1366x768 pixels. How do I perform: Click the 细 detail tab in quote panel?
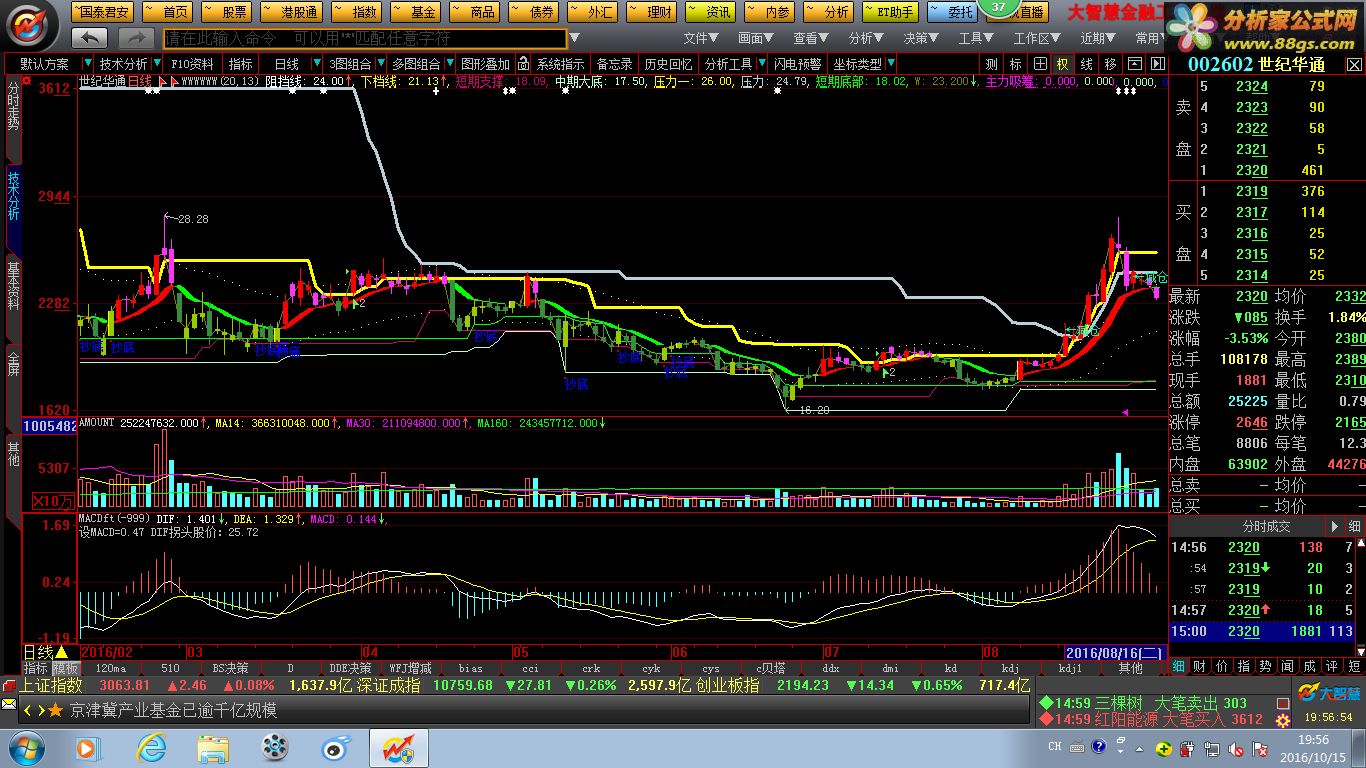(1178, 666)
